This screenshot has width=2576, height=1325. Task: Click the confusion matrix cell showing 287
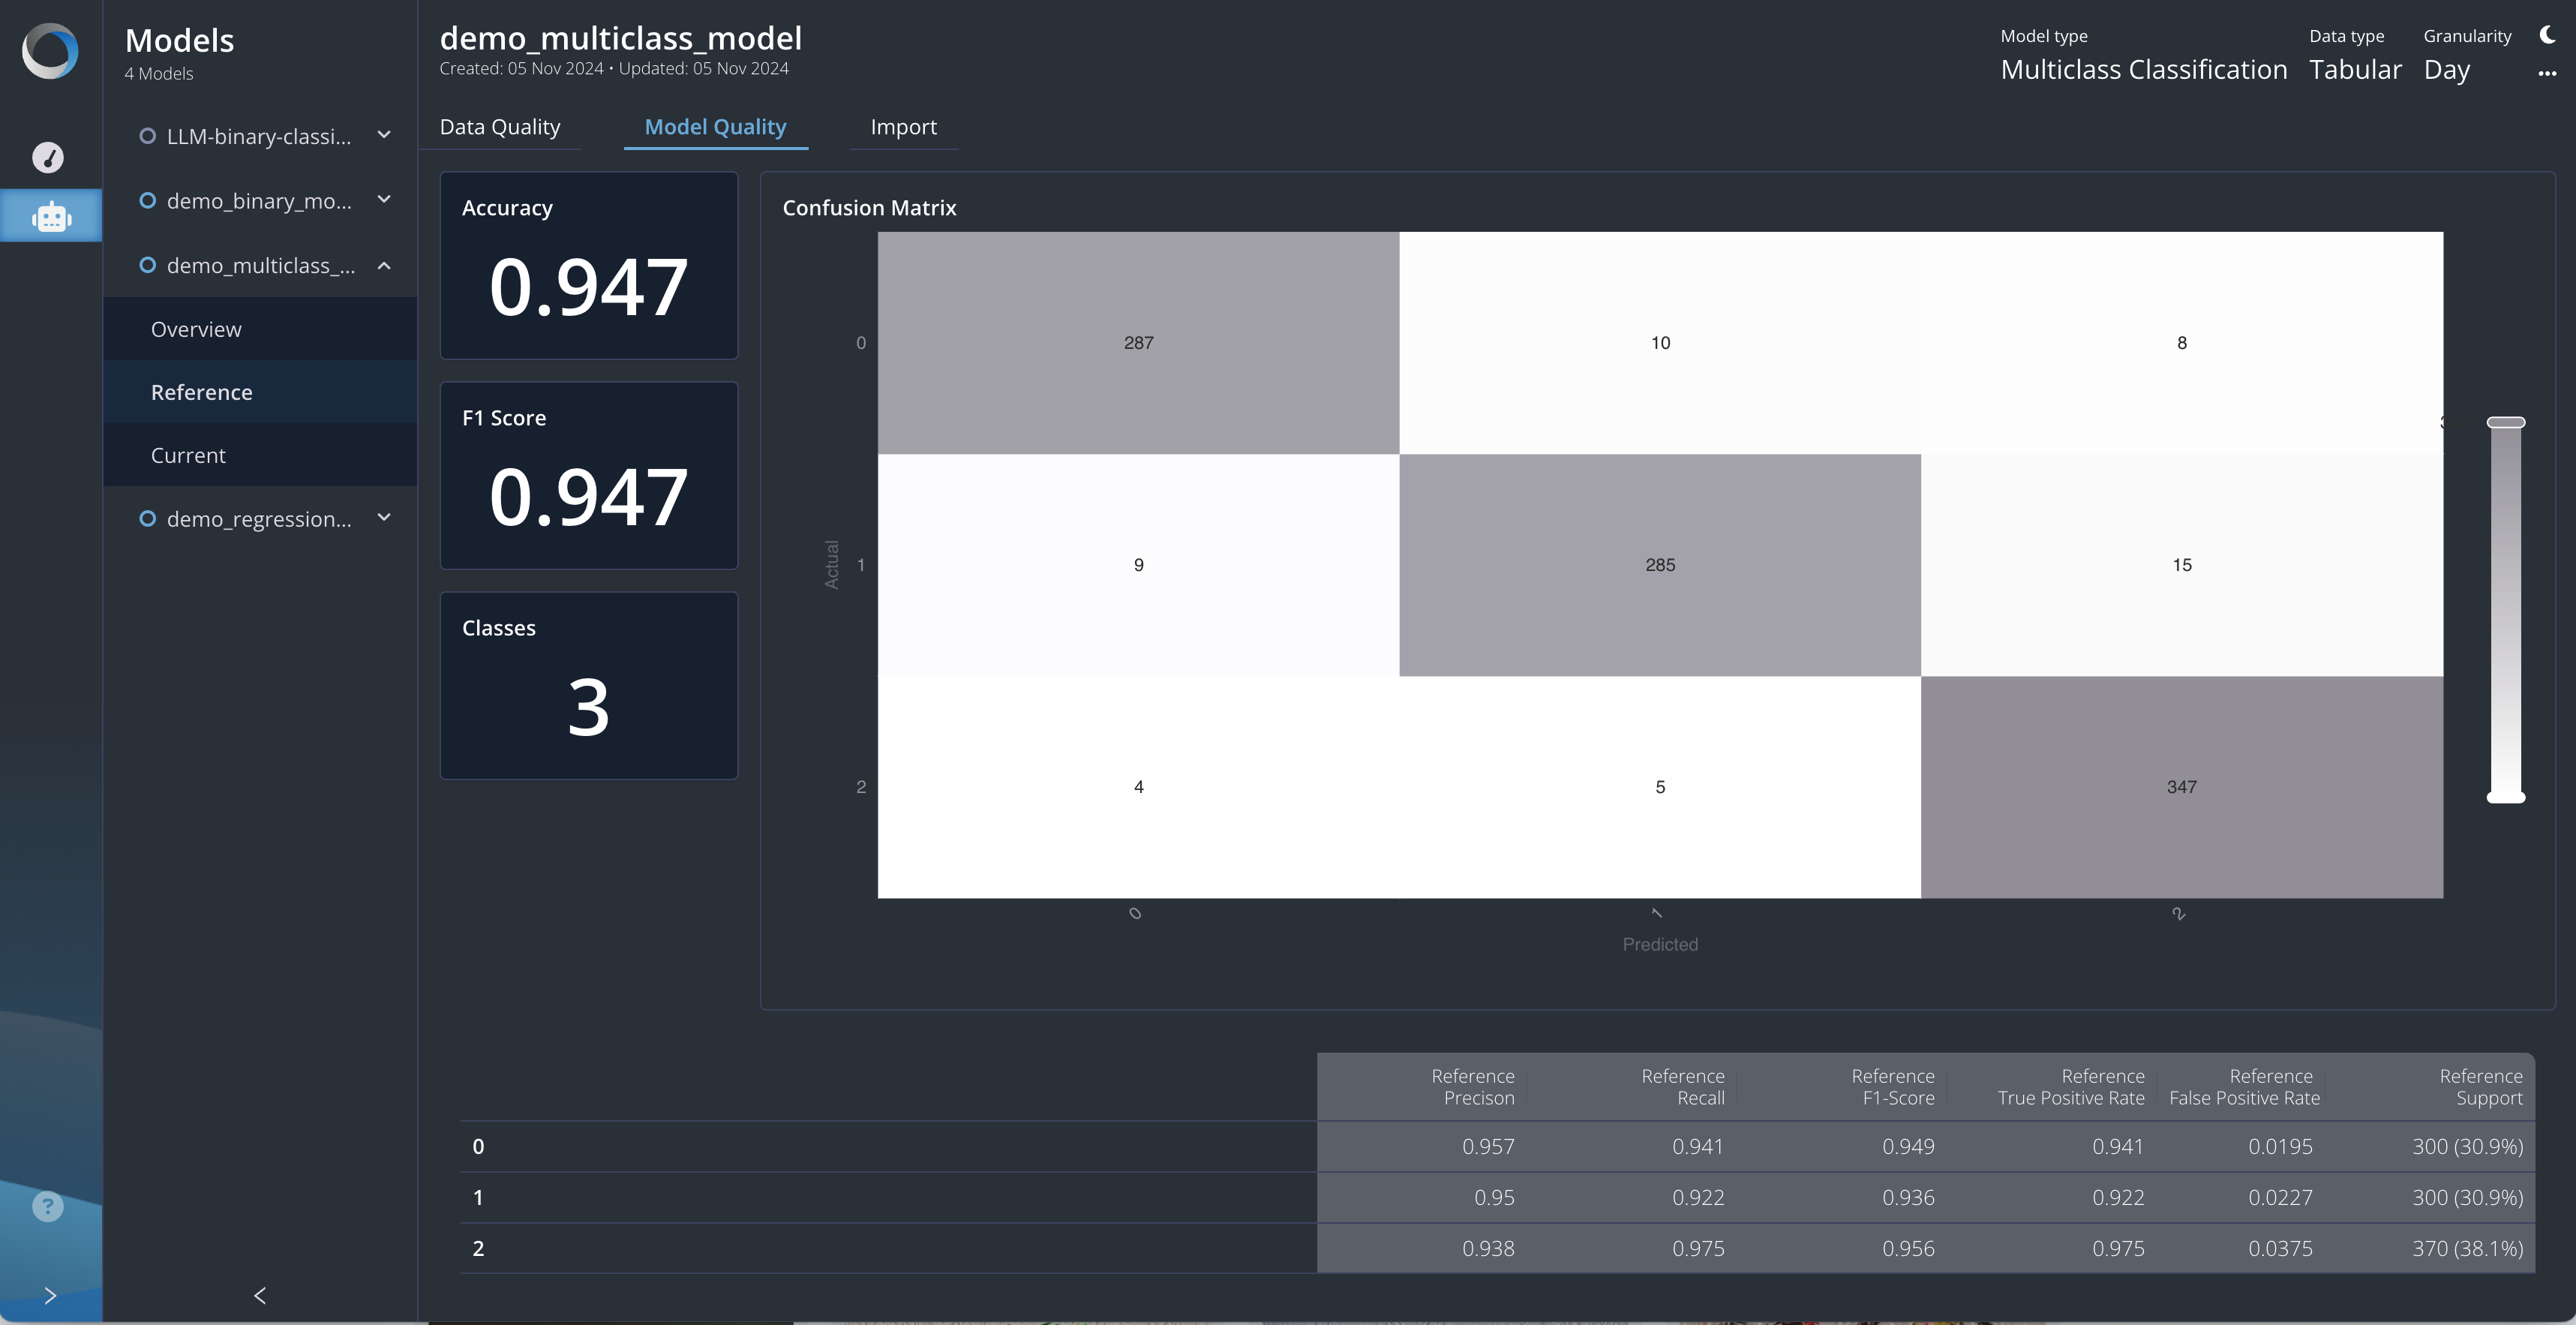coord(1138,343)
